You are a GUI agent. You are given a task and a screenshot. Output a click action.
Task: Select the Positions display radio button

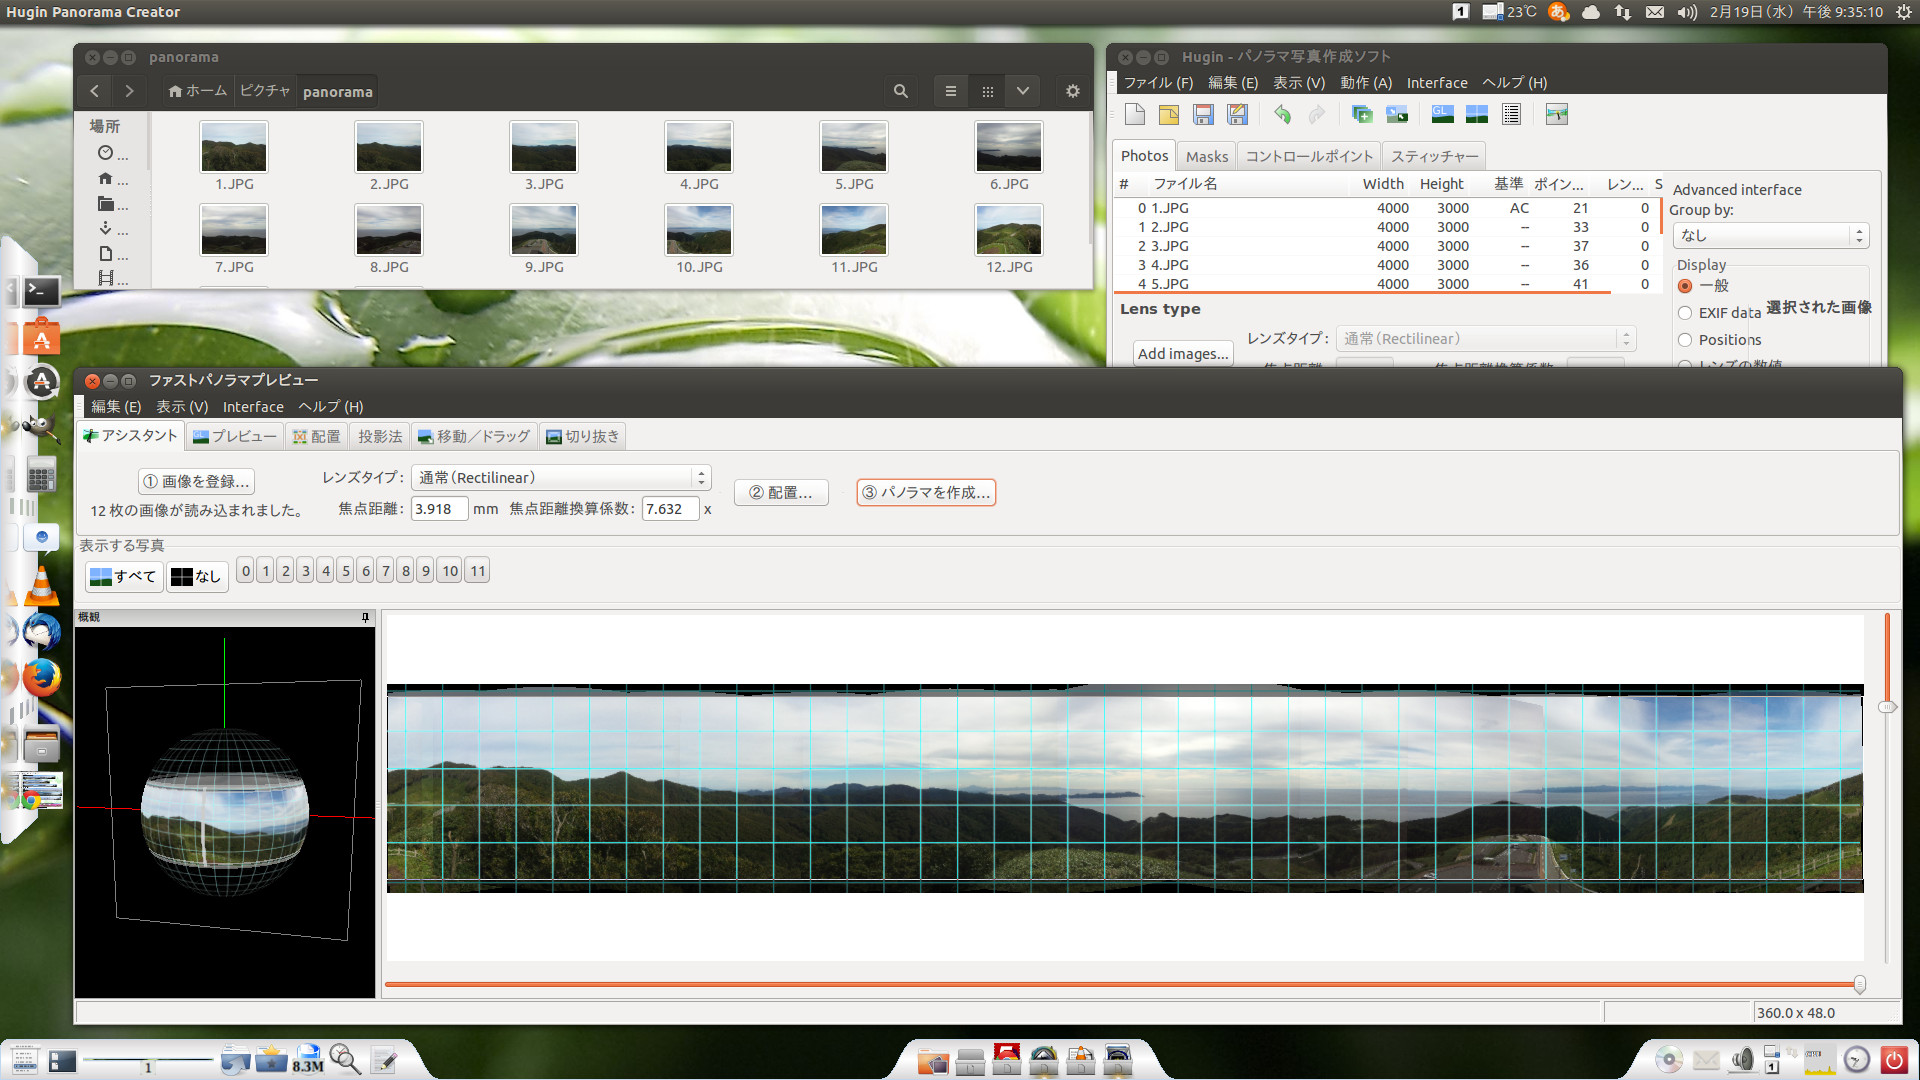pos(1685,340)
